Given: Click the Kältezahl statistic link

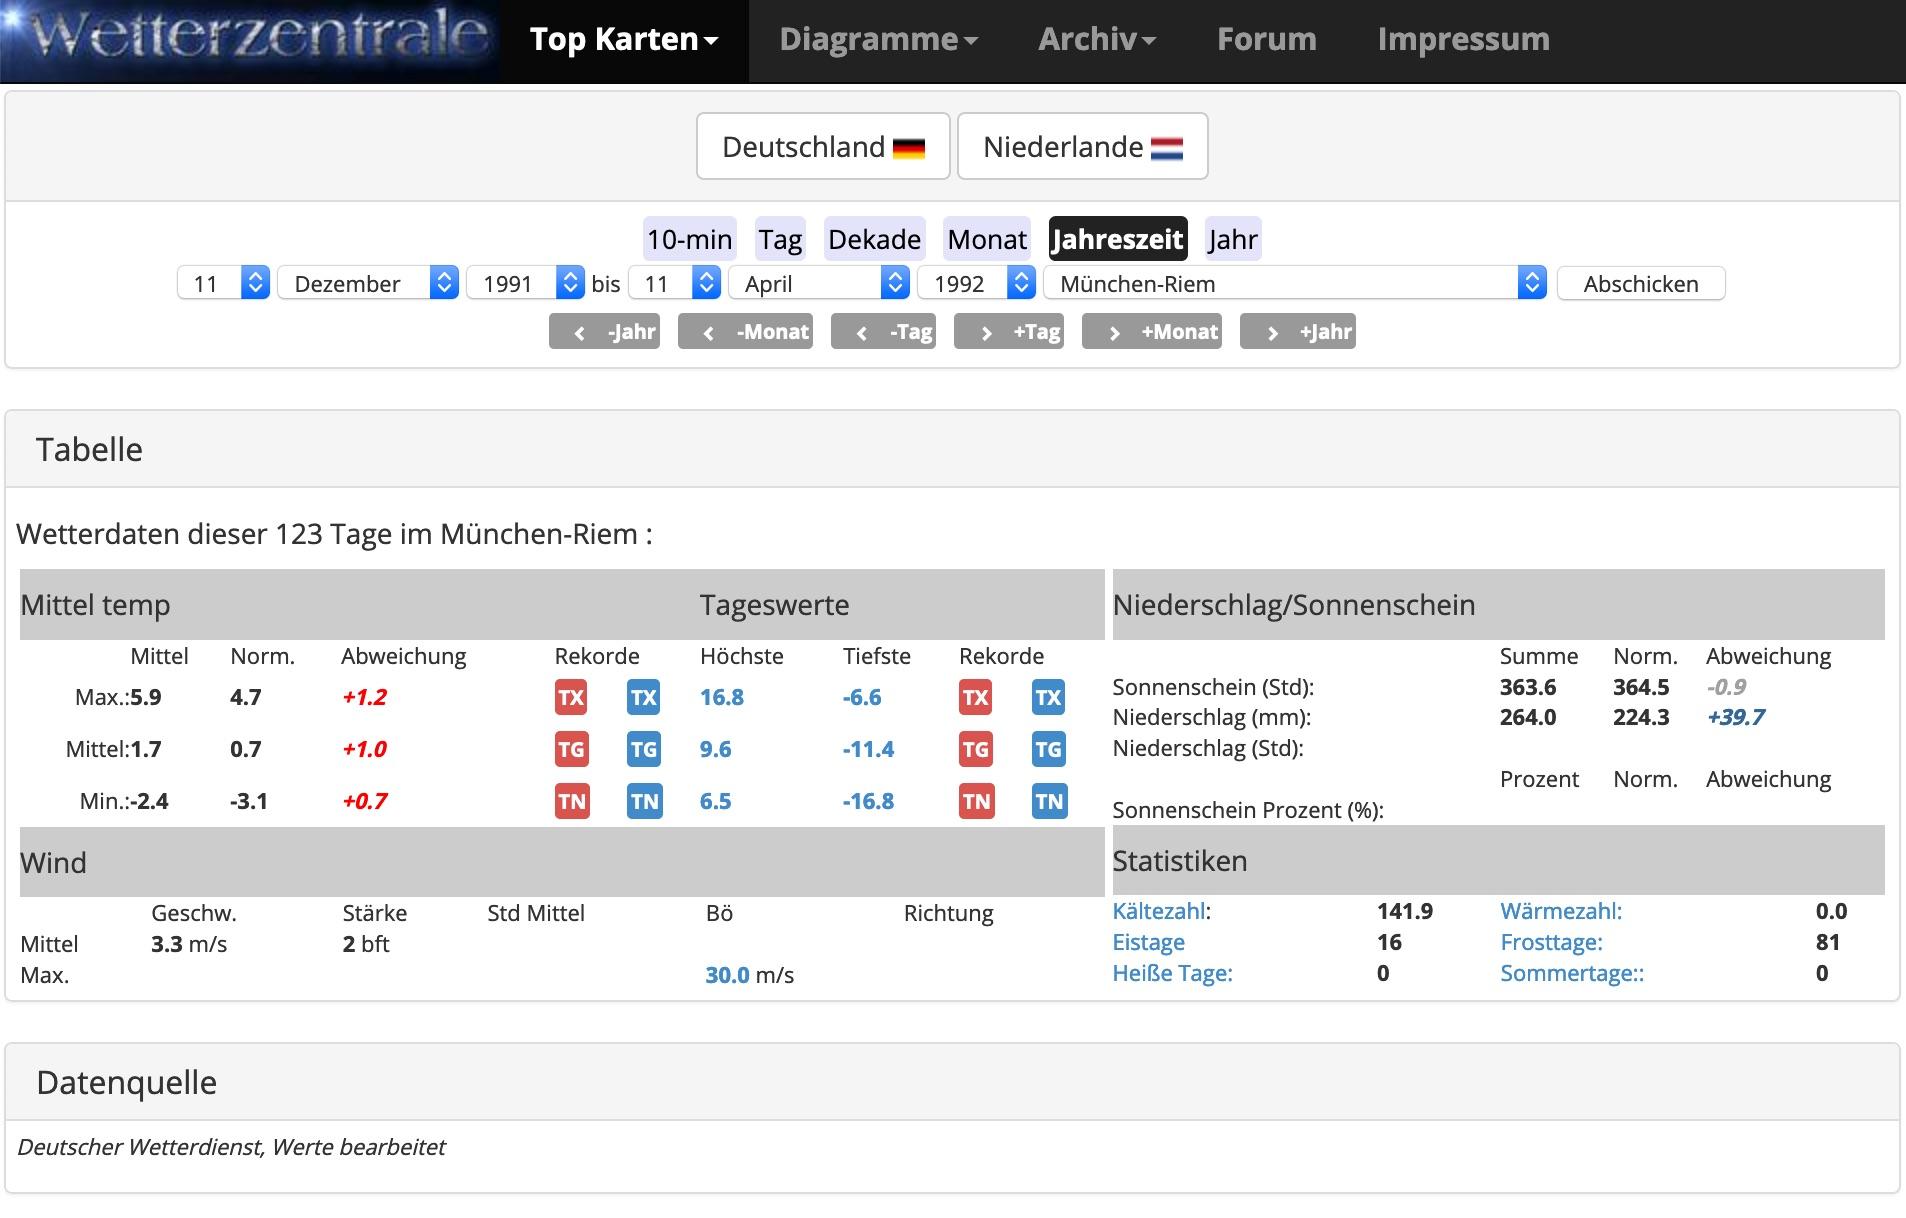Looking at the screenshot, I should (1158, 911).
